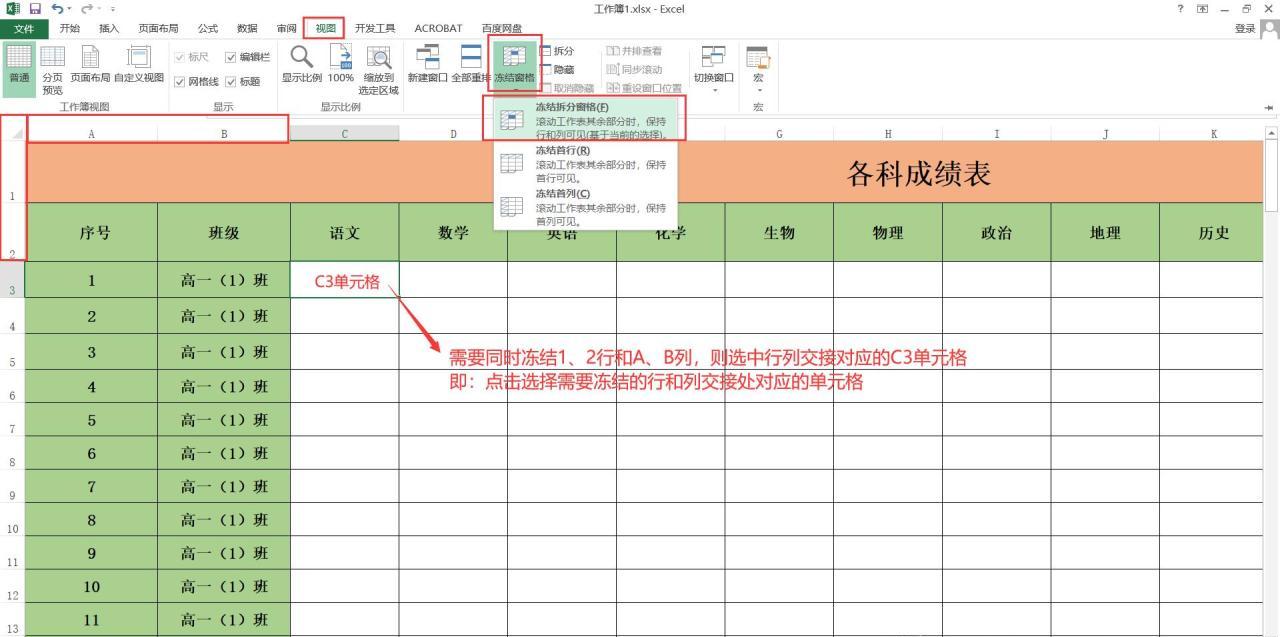The height and width of the screenshot is (637, 1280).
Task: Switch to the 数据 data tab
Action: 247,28
